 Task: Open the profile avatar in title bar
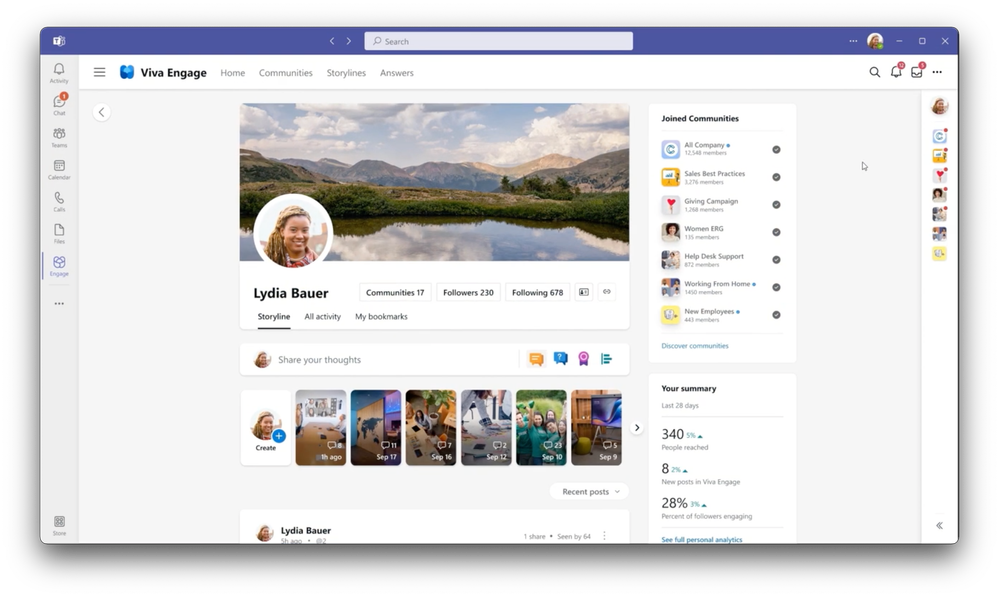tap(875, 41)
